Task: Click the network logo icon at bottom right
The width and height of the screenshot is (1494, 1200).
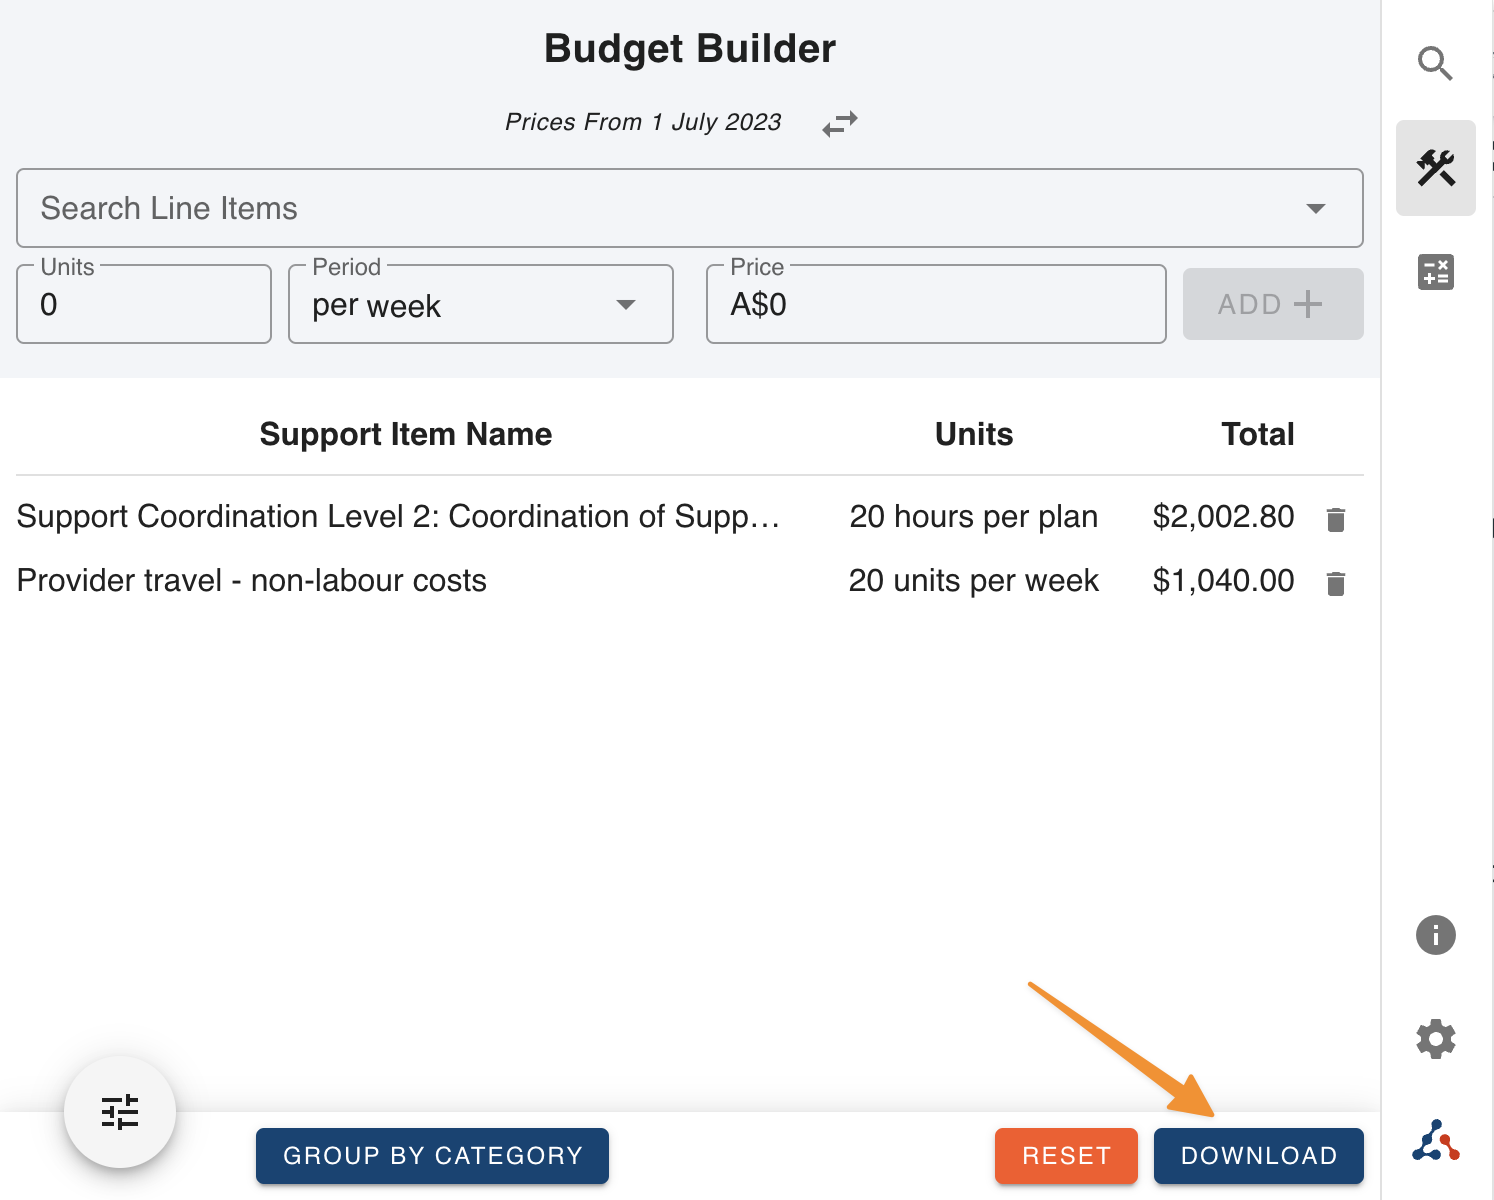Action: (1435, 1141)
